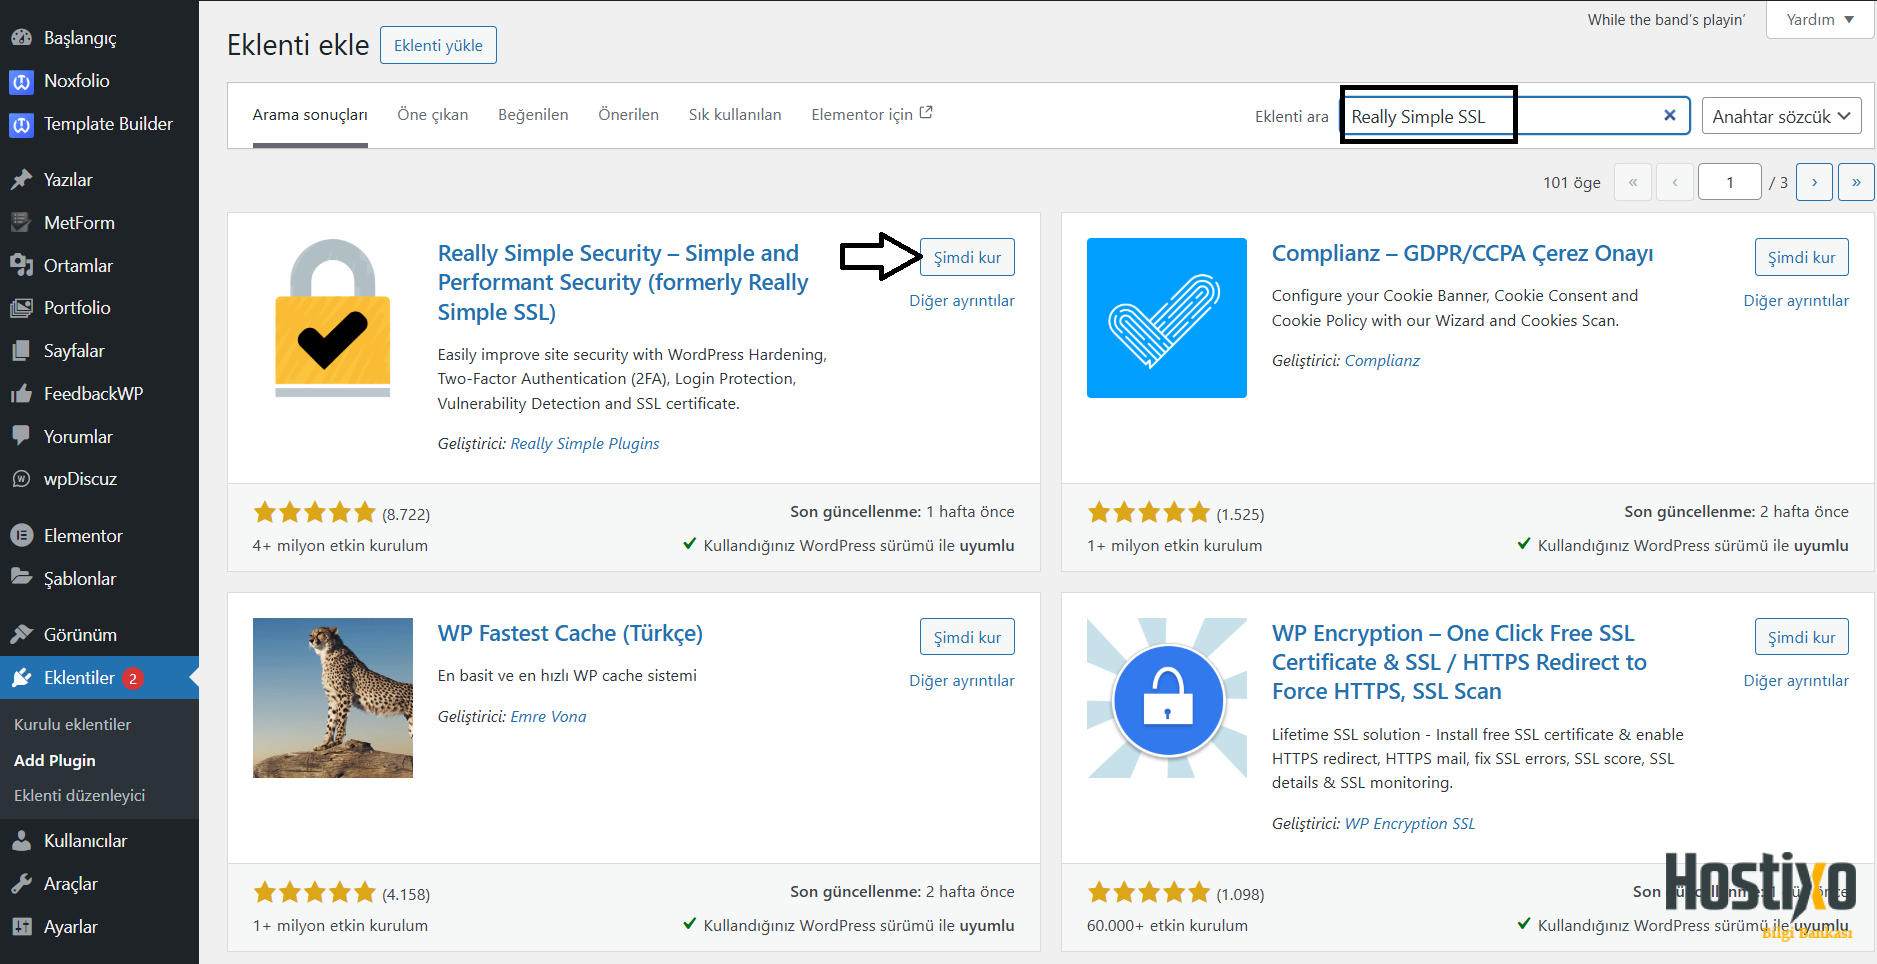Click the Yorumlar comment bubble icon

point(21,436)
